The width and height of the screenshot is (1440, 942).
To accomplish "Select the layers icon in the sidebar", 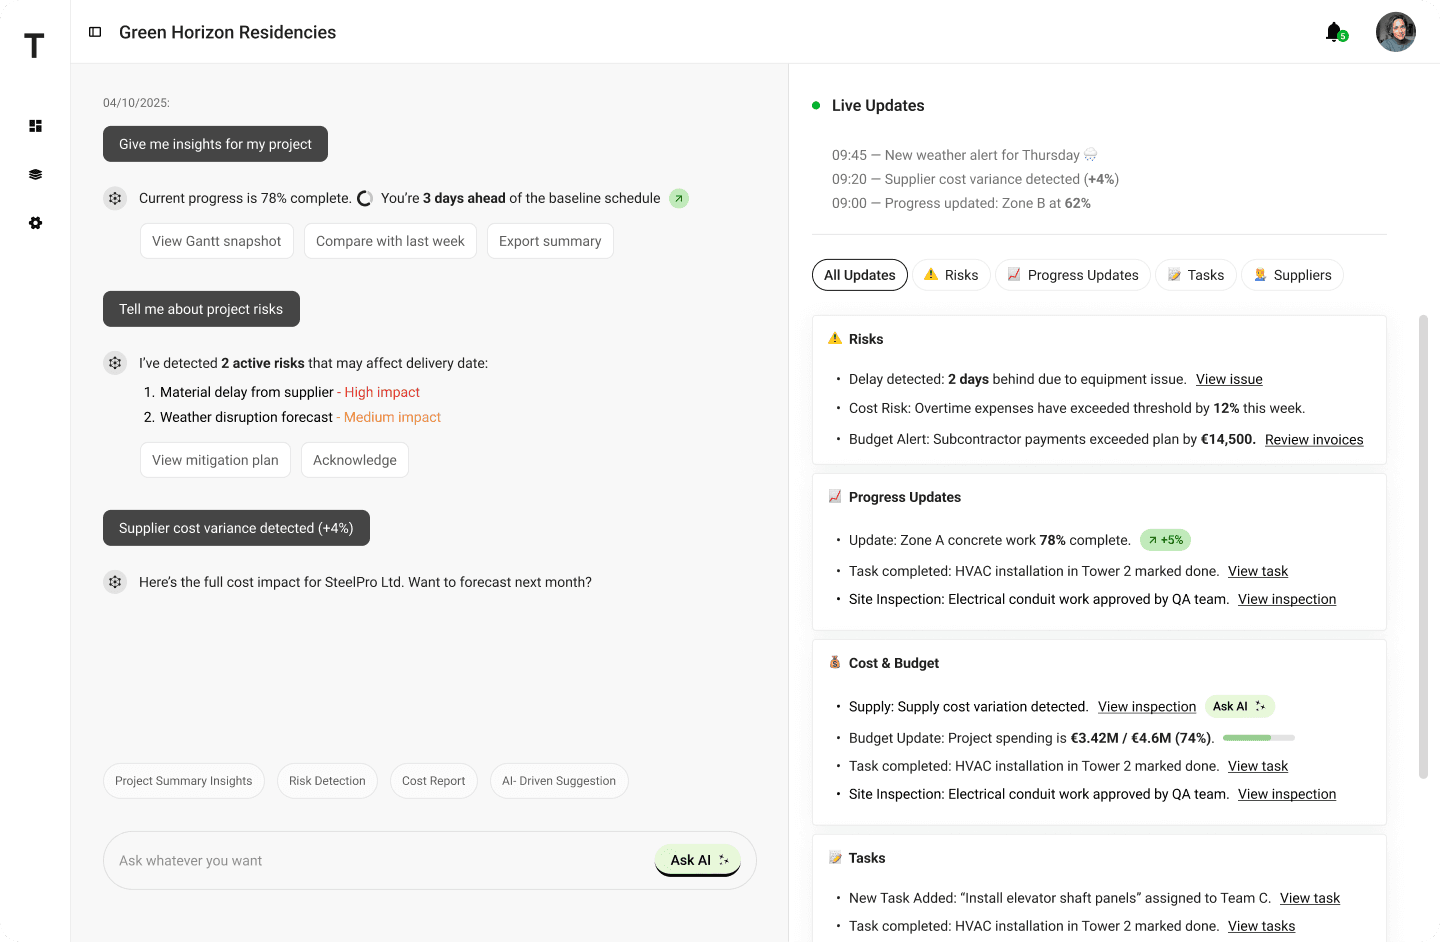I will pyautogui.click(x=35, y=174).
